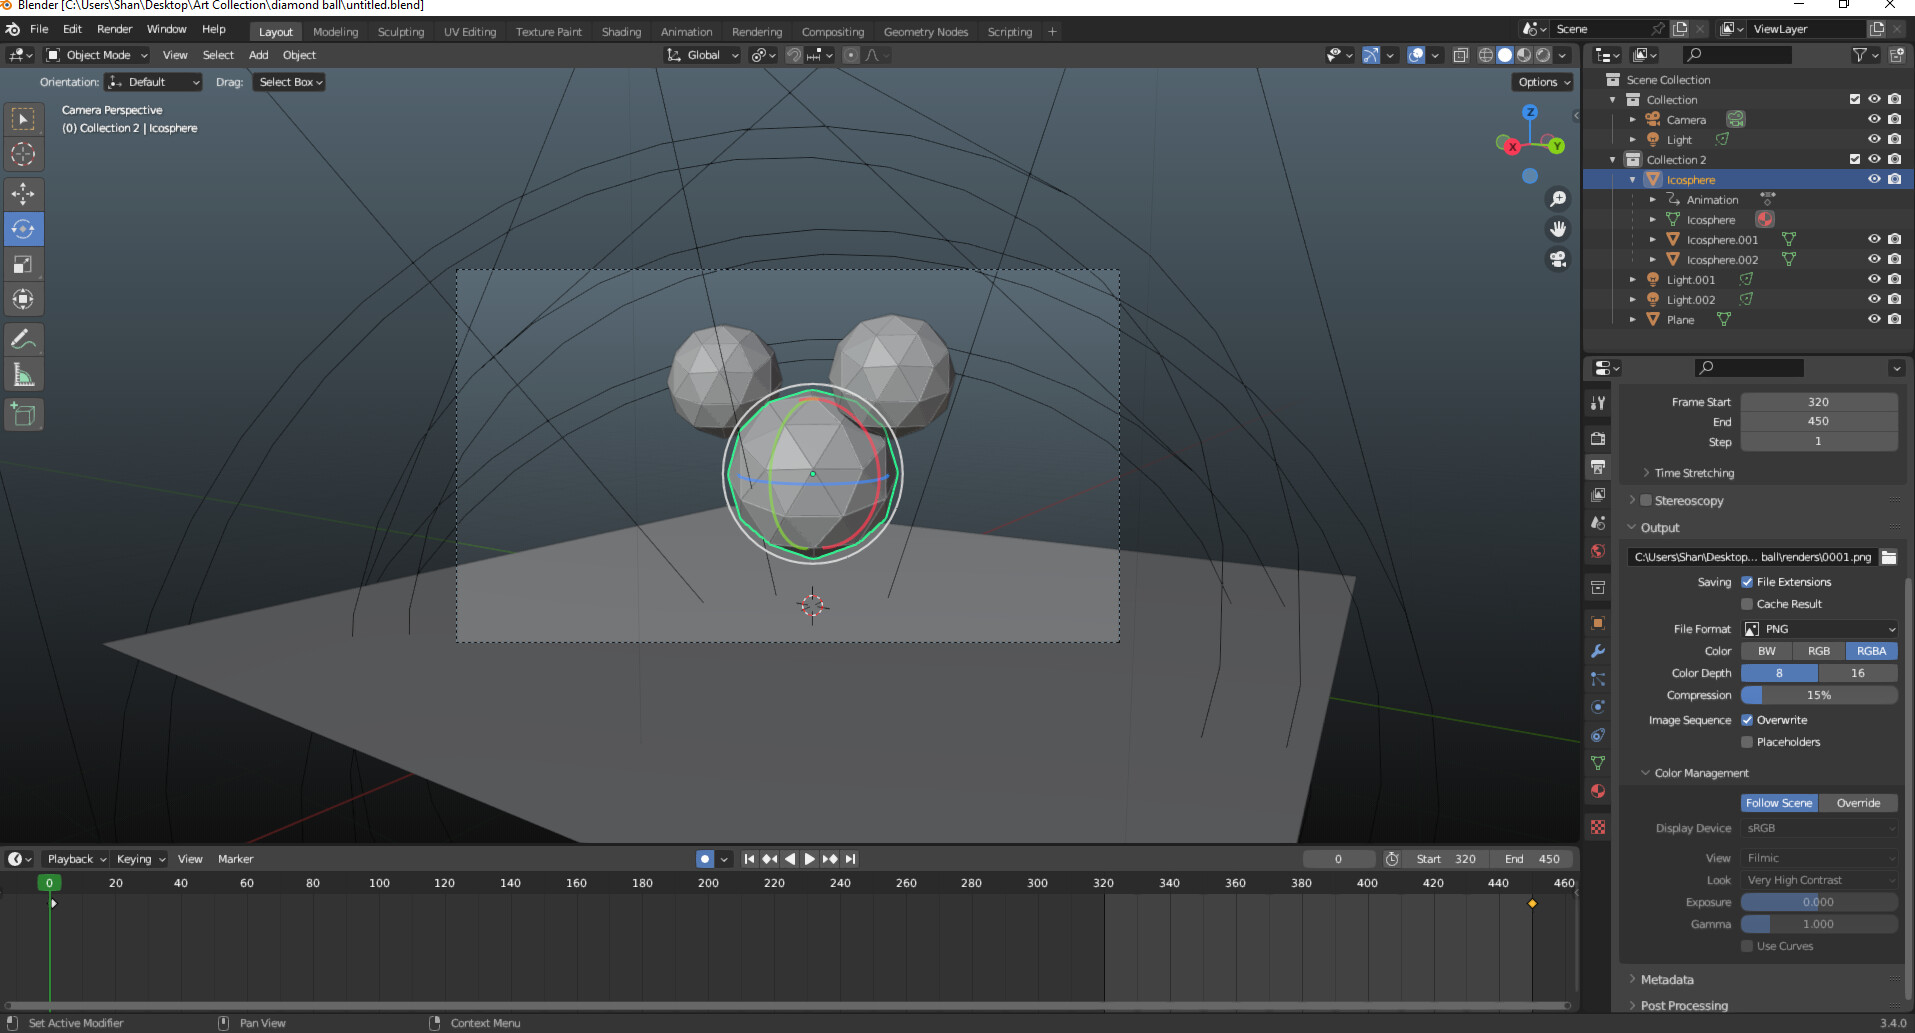Viewport: 1915px width, 1033px height.
Task: Click the Override color management button
Action: tap(1857, 802)
